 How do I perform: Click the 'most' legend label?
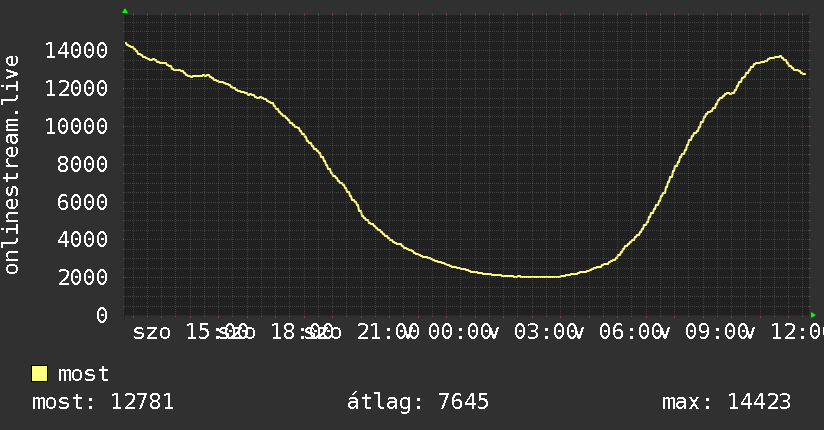tap(83, 374)
